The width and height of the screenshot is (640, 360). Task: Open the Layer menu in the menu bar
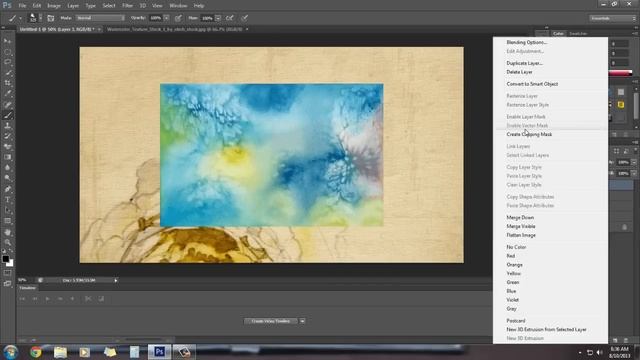73,6
